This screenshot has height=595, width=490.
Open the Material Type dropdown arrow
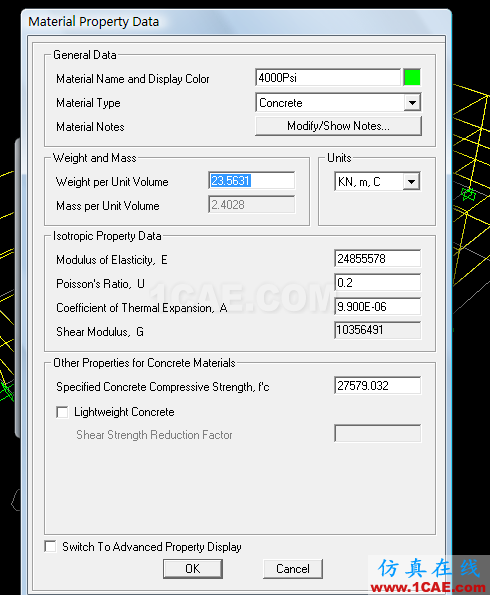(x=412, y=102)
